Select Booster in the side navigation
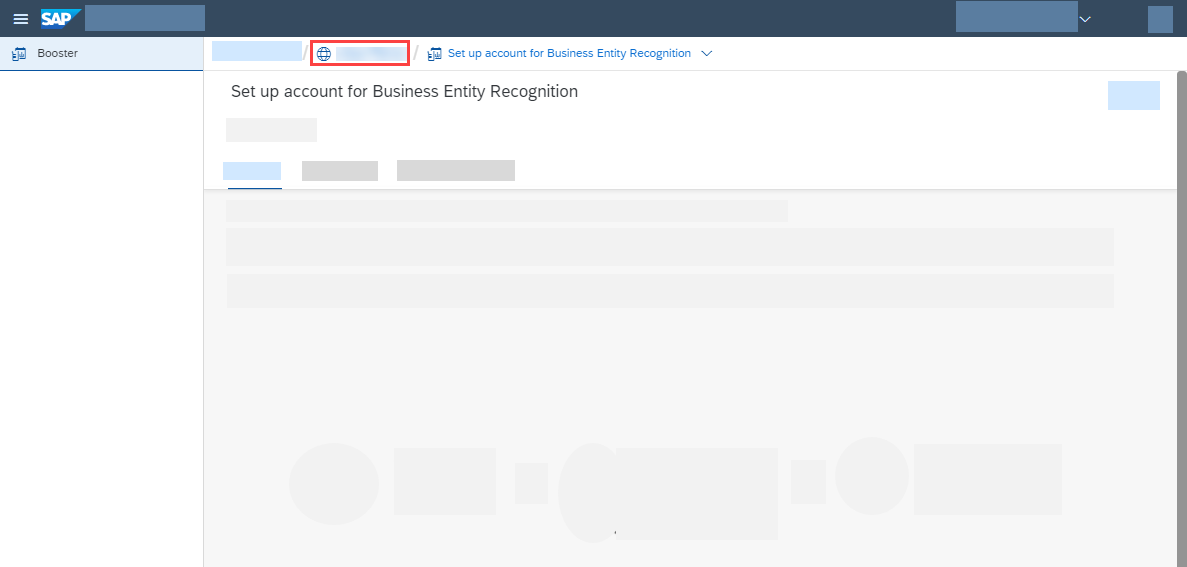The height and width of the screenshot is (567, 1187). coord(101,54)
